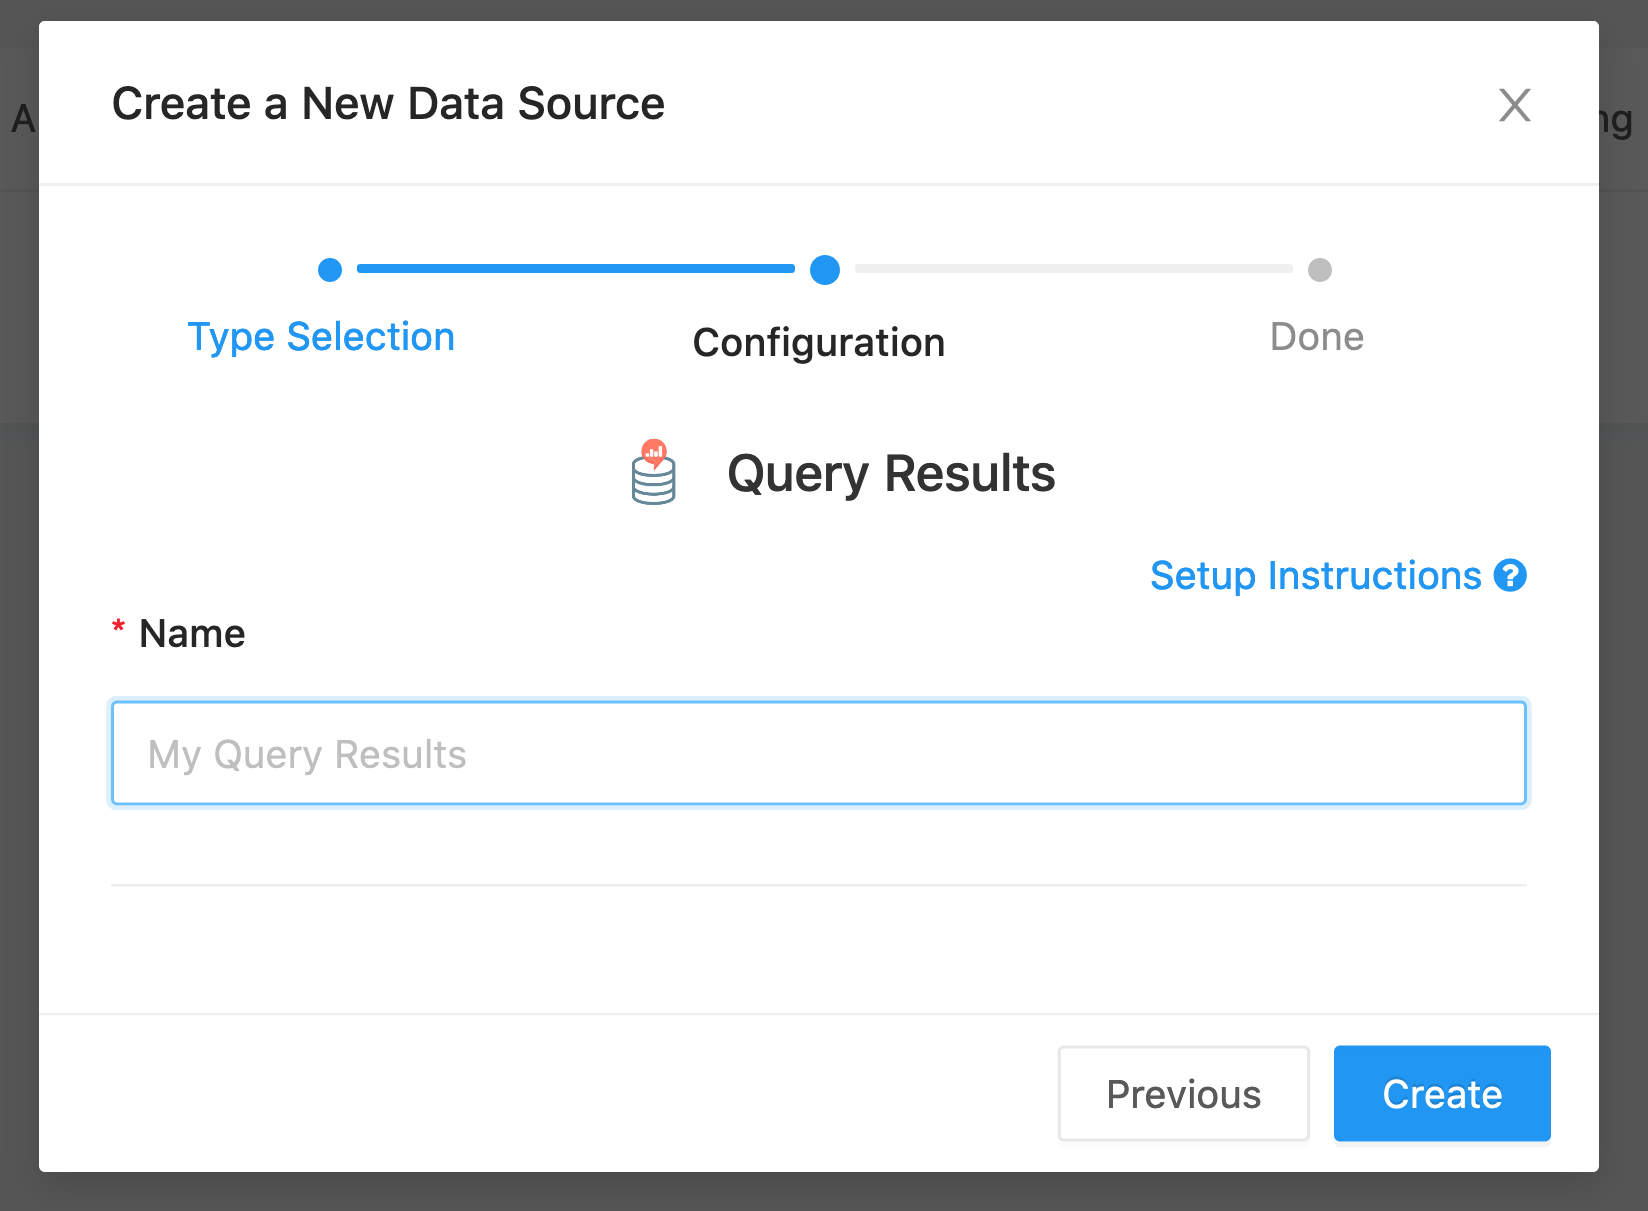Click the dimmed background left of the dialog
The height and width of the screenshot is (1211, 1648).
[18, 700]
